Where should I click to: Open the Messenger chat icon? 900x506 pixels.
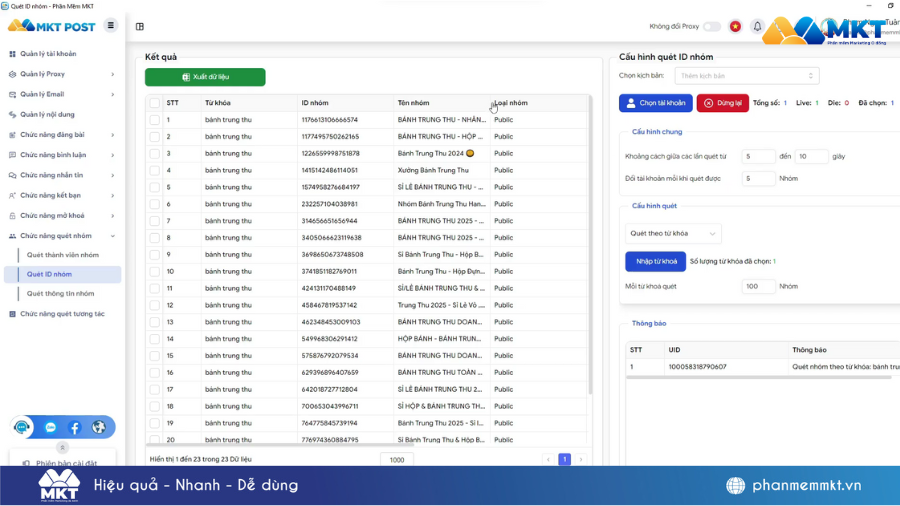pyautogui.click(x=51, y=427)
